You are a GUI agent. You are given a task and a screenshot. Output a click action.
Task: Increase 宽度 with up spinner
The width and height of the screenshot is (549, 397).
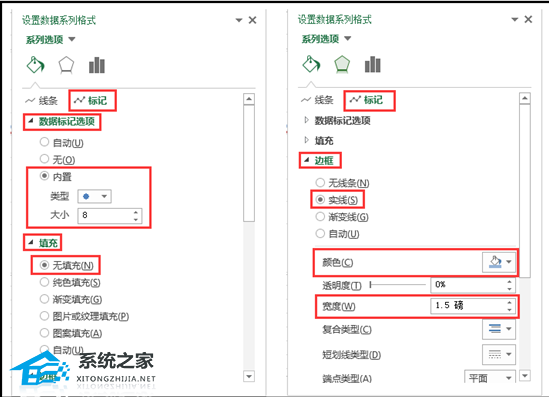pyautogui.click(x=509, y=302)
